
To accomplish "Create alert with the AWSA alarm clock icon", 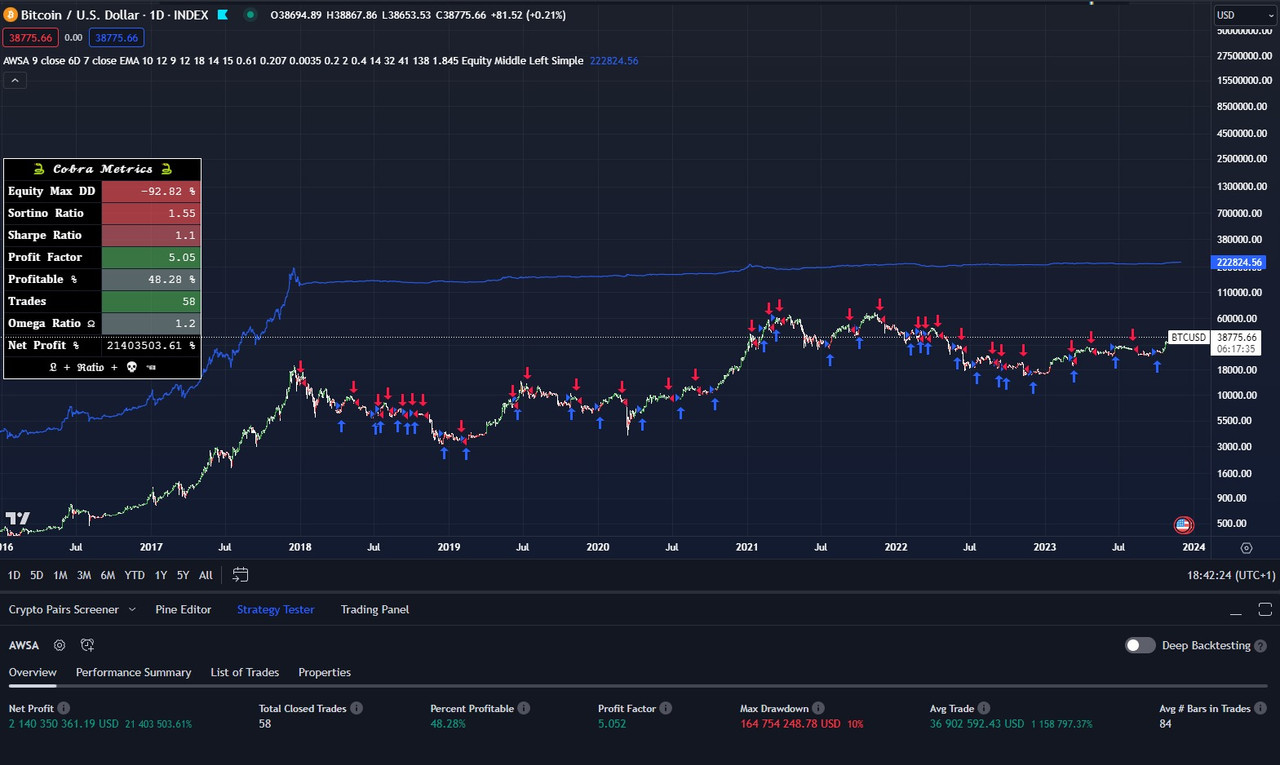I will [88, 646].
